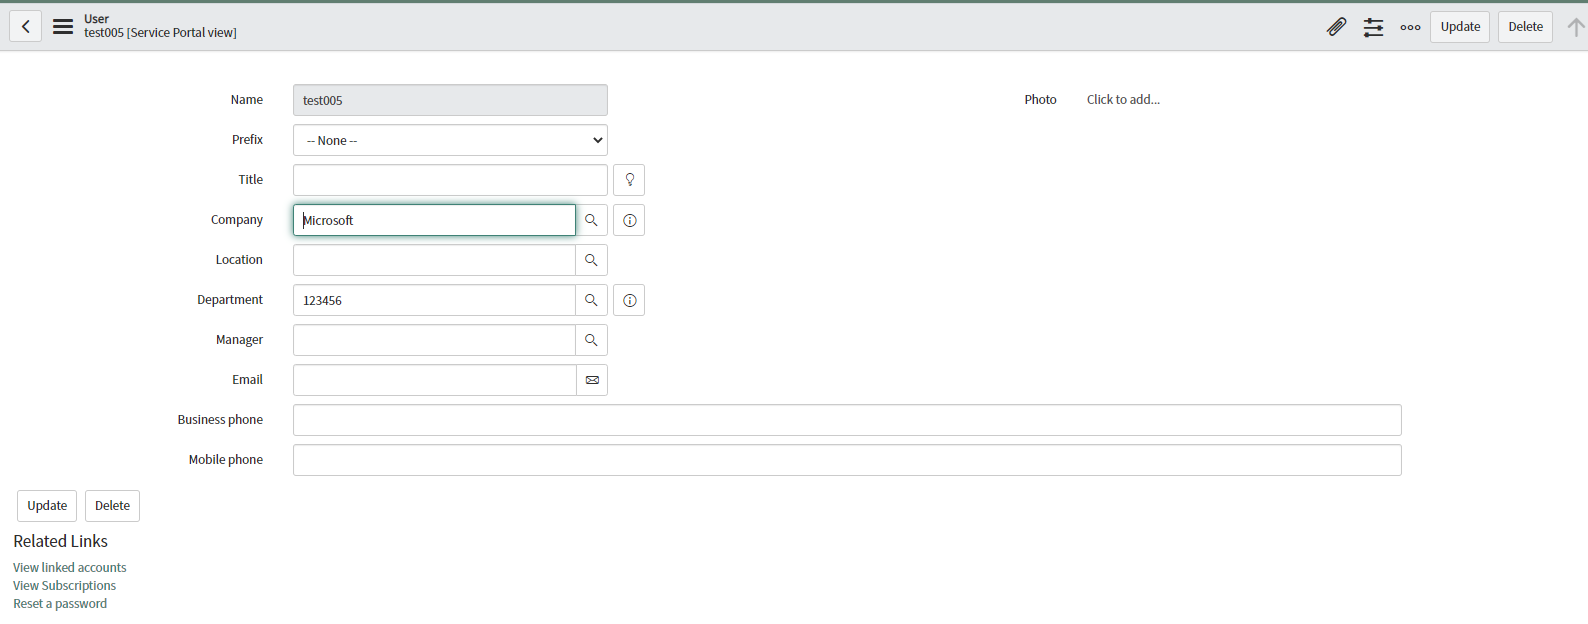Viewport: 1588px width, 624px height.
Task: Open the Manager lookup magnifier icon
Action: click(x=591, y=340)
